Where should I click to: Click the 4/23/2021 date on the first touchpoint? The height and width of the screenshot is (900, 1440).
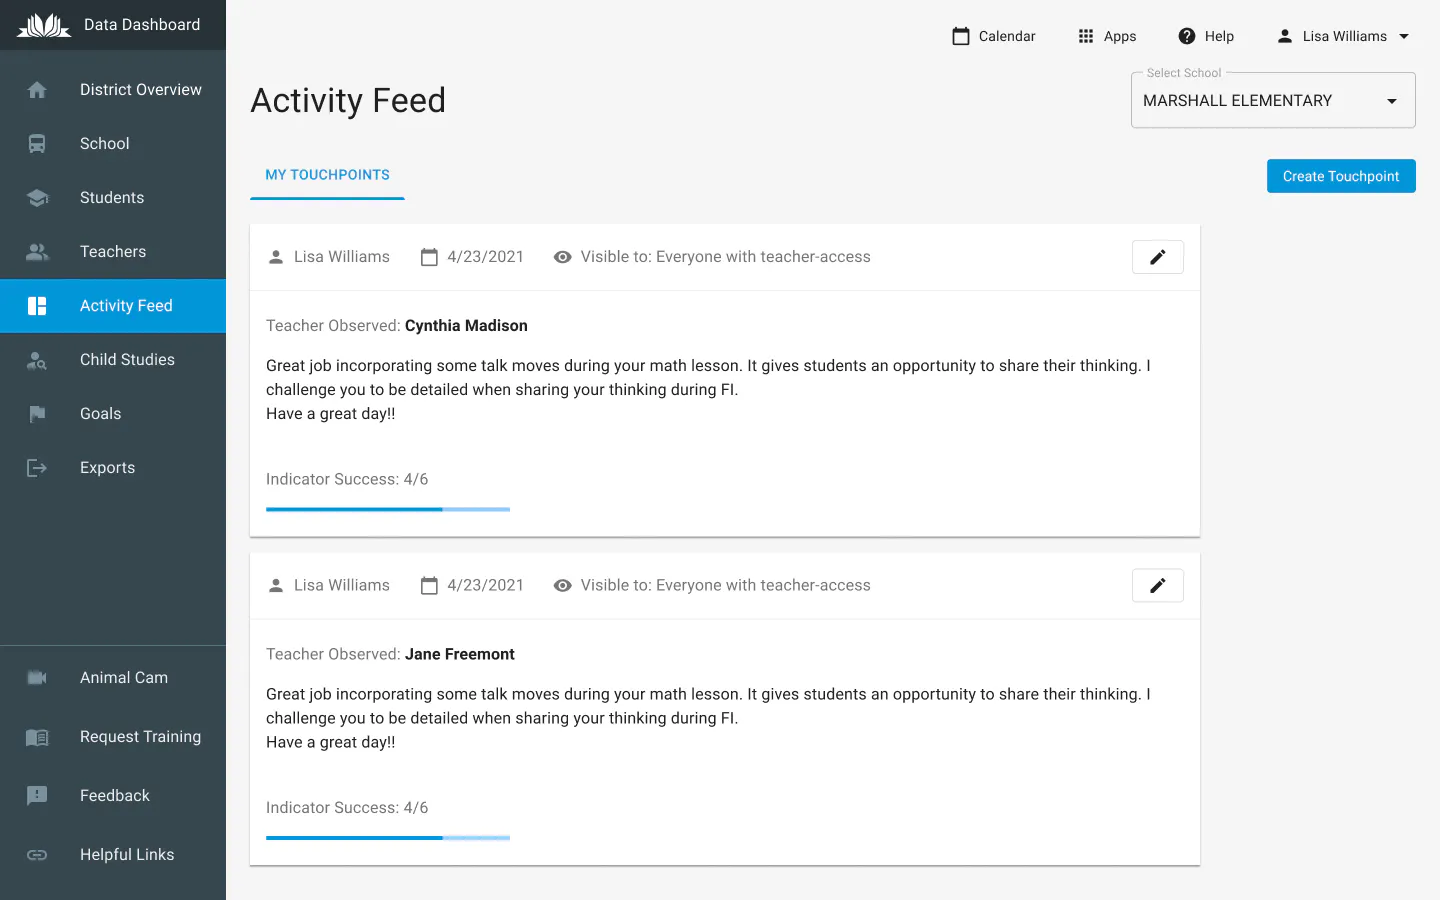click(x=485, y=257)
